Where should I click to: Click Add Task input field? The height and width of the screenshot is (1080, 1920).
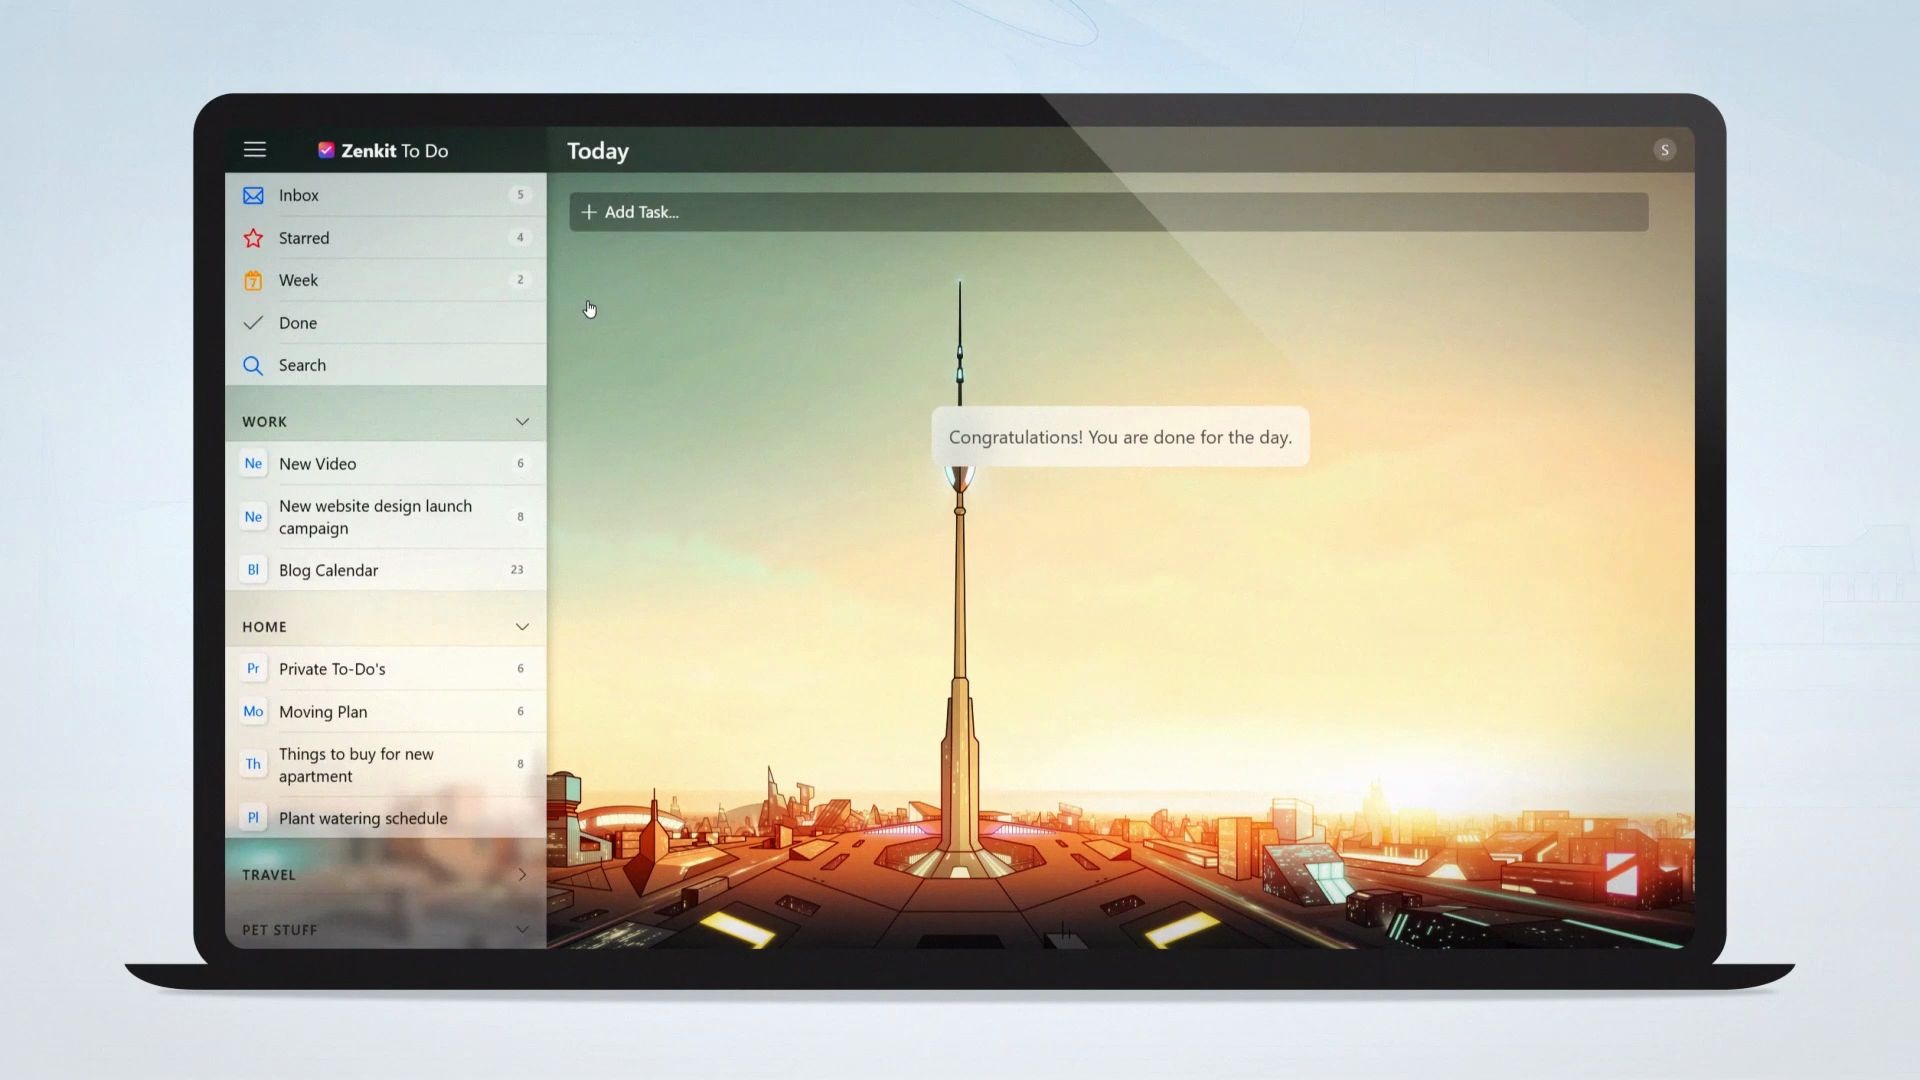click(1108, 211)
